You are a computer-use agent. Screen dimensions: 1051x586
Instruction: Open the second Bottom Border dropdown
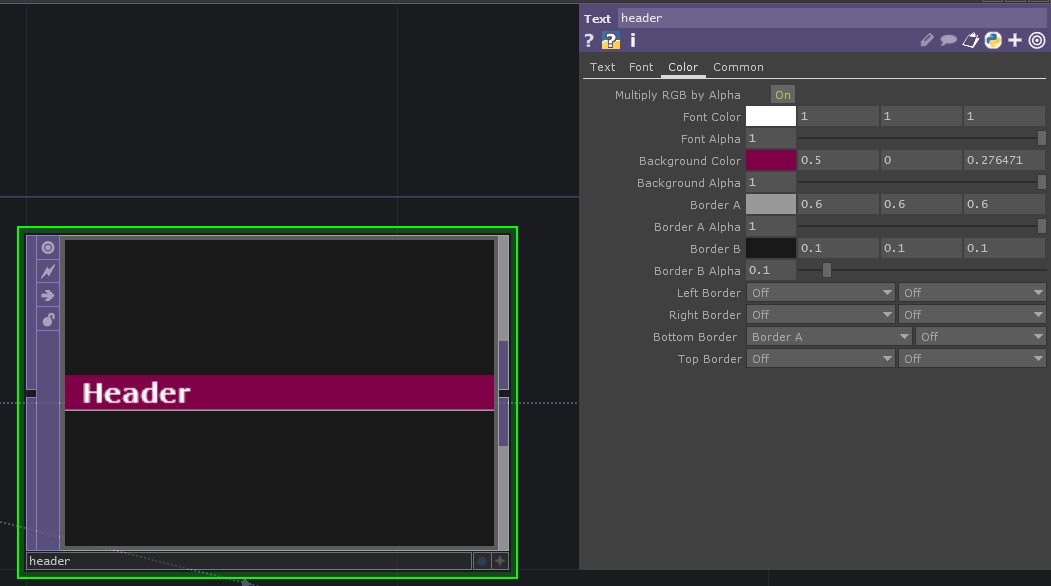coord(980,337)
